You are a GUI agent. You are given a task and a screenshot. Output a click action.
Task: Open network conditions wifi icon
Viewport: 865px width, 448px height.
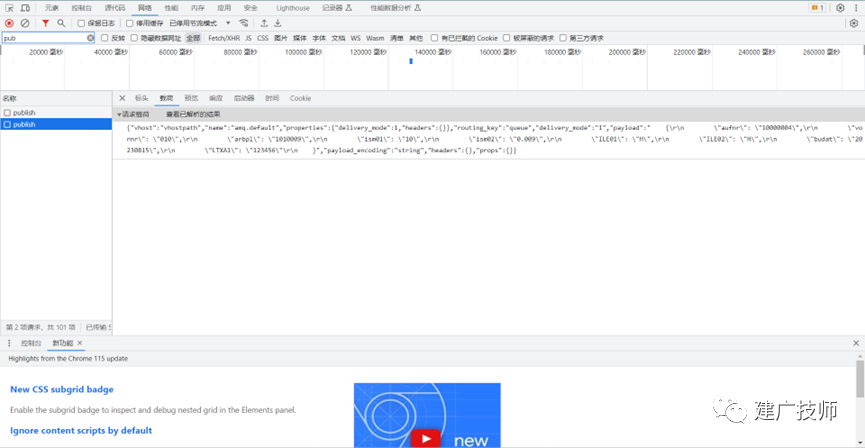pyautogui.click(x=243, y=23)
